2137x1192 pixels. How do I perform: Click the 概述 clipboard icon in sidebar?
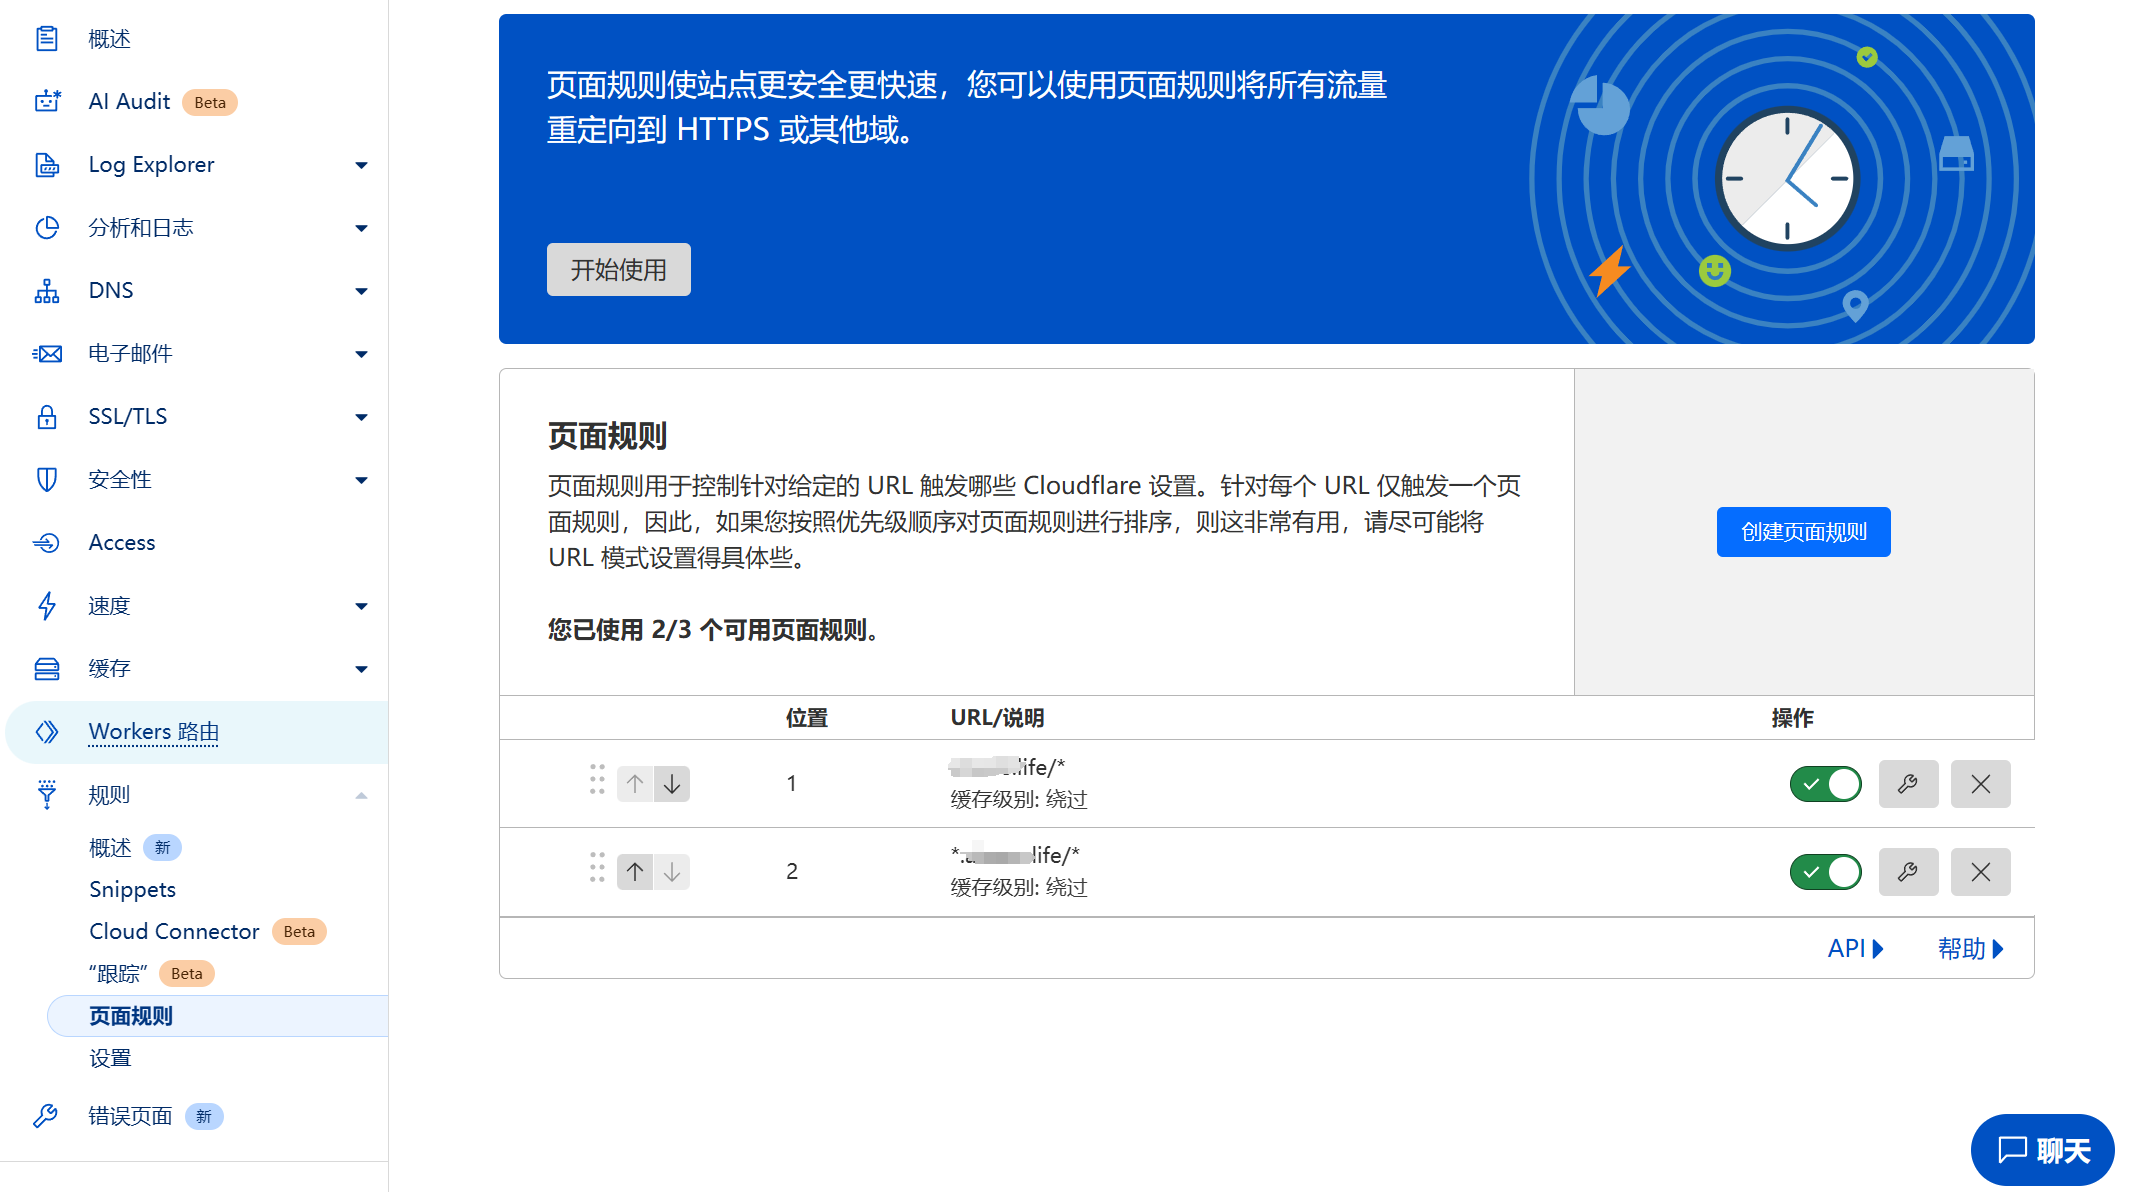pos(47,39)
